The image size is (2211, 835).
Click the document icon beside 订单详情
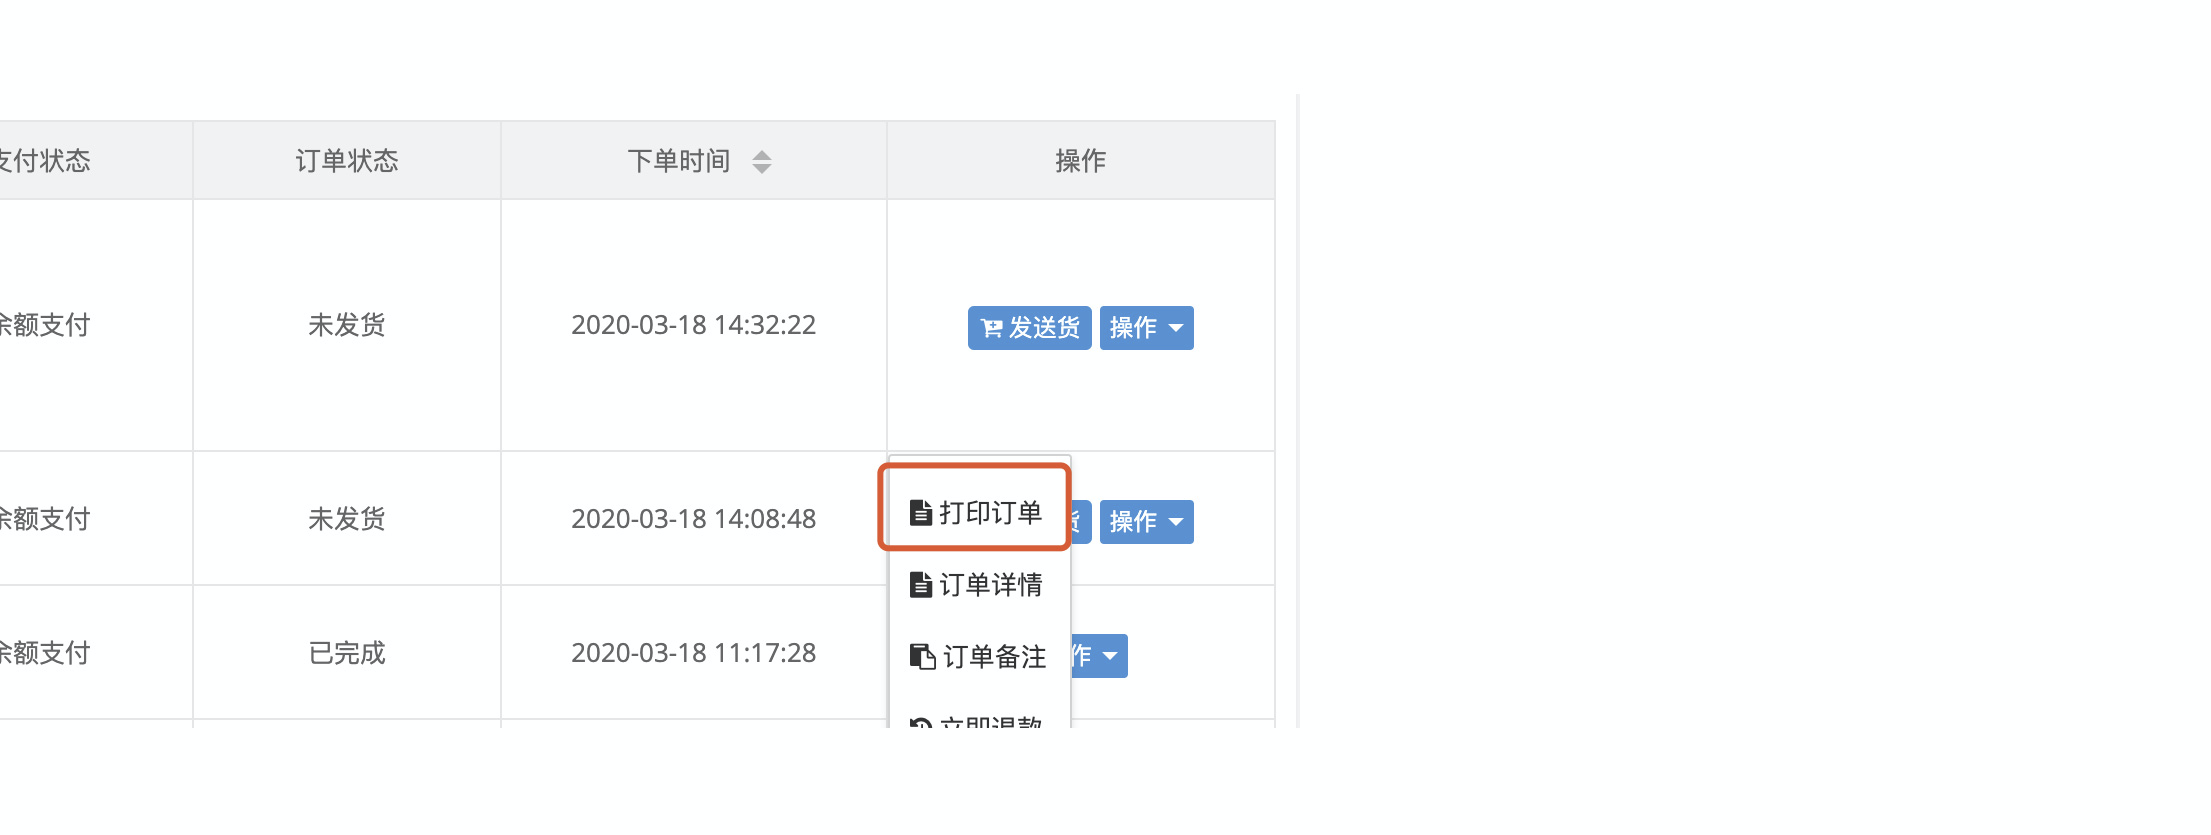(x=920, y=585)
